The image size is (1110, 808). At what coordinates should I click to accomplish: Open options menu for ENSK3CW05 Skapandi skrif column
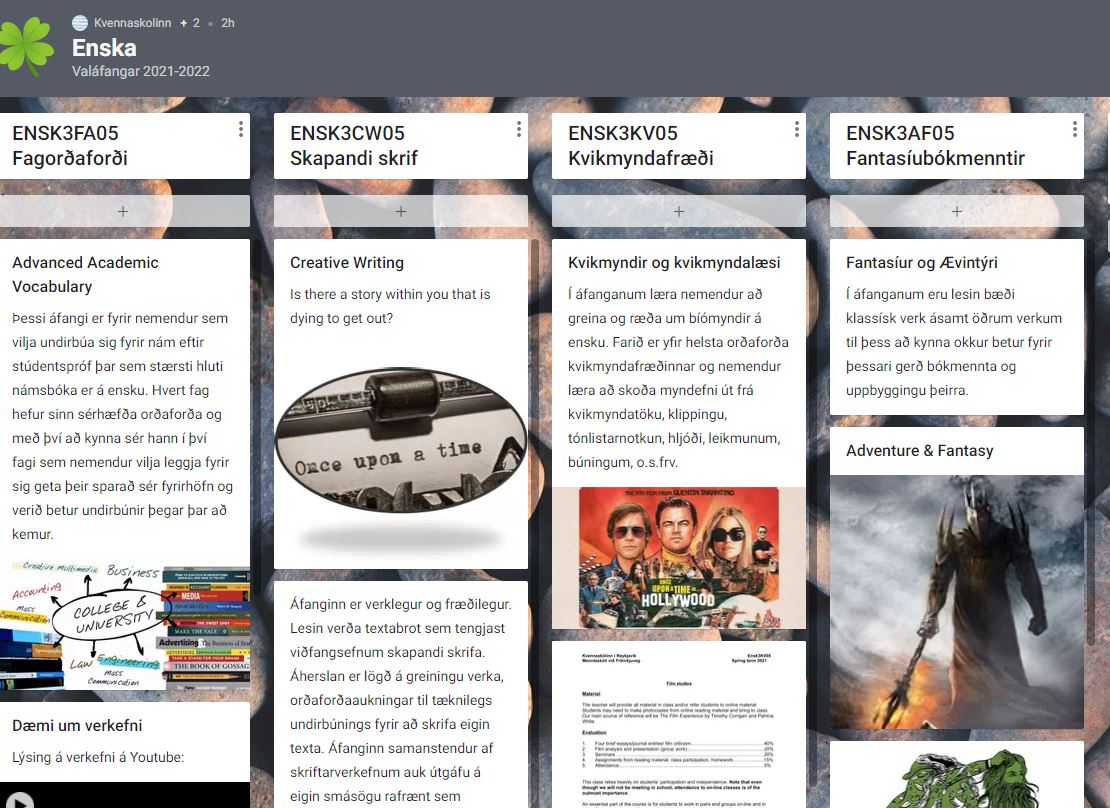click(x=519, y=129)
